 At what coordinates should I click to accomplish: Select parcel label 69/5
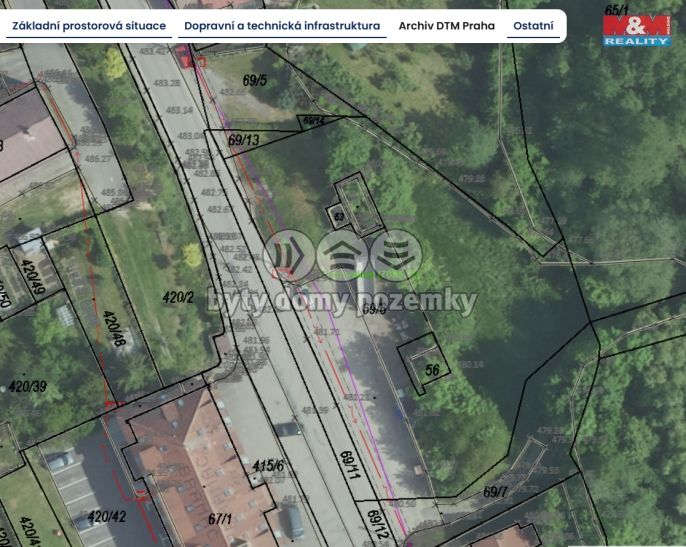click(255, 80)
